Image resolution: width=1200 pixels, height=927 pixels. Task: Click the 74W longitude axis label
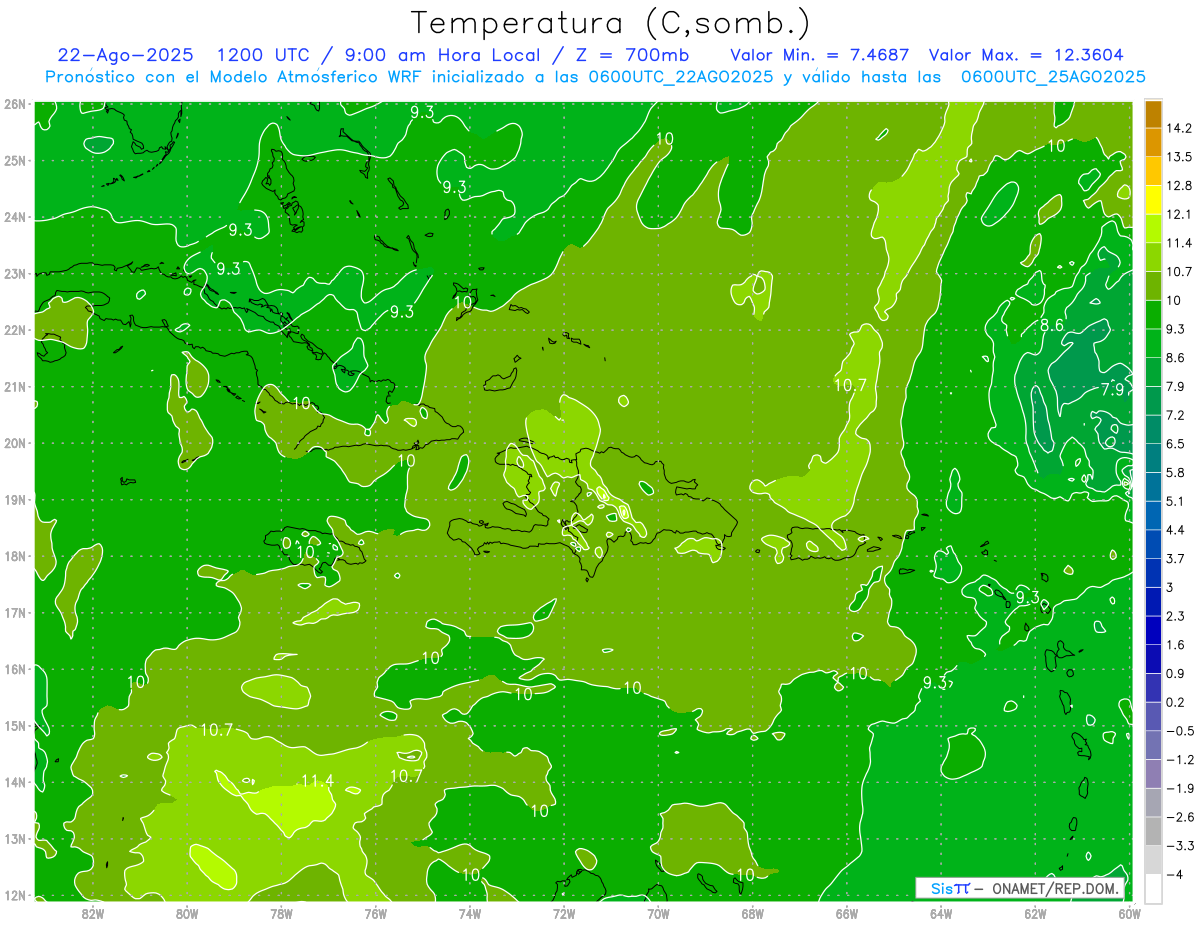click(469, 913)
